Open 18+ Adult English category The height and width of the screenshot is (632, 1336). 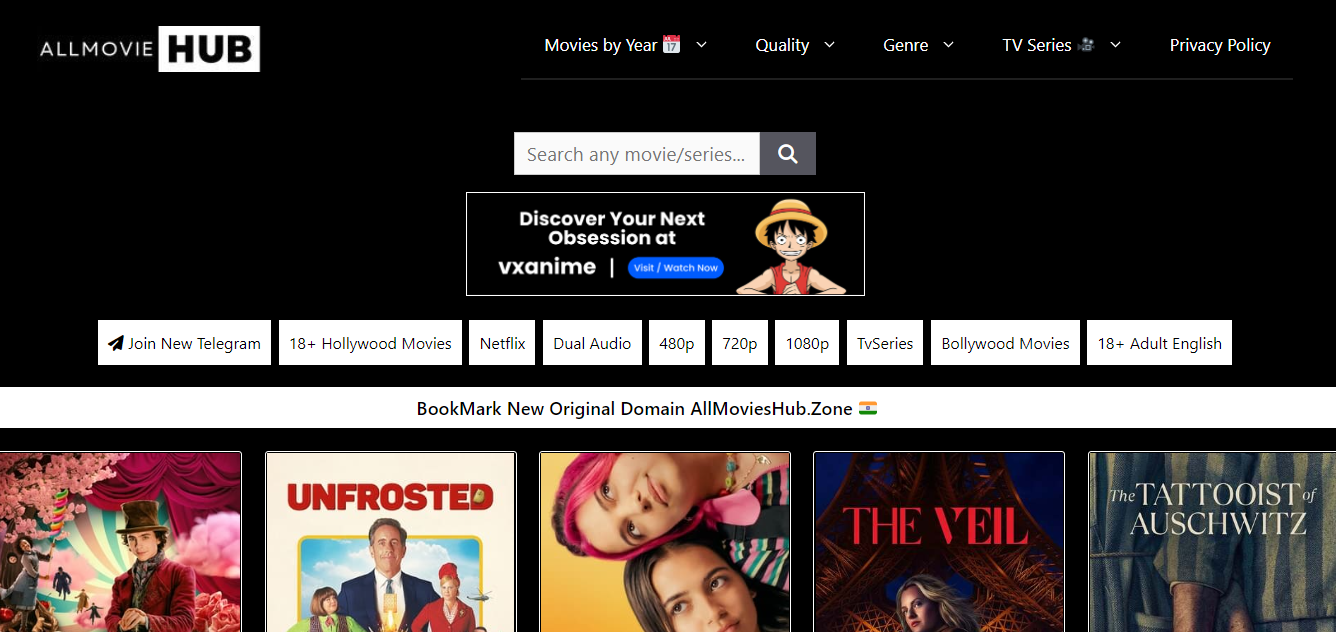(x=1159, y=343)
